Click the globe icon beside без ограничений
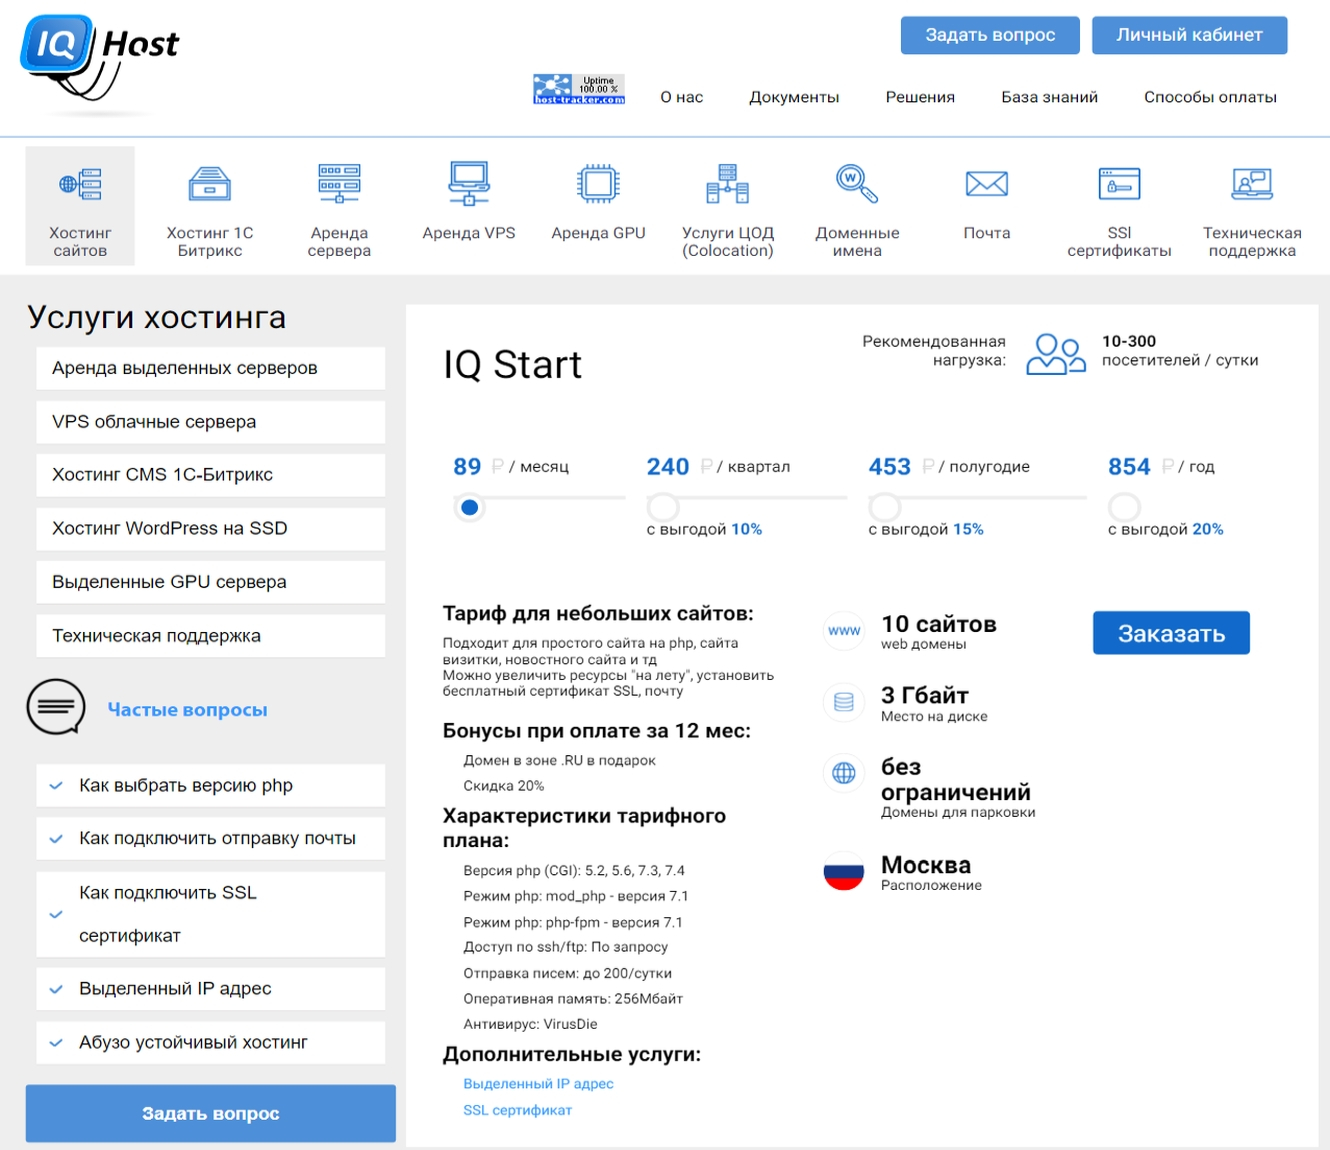The image size is (1330, 1150). click(844, 773)
